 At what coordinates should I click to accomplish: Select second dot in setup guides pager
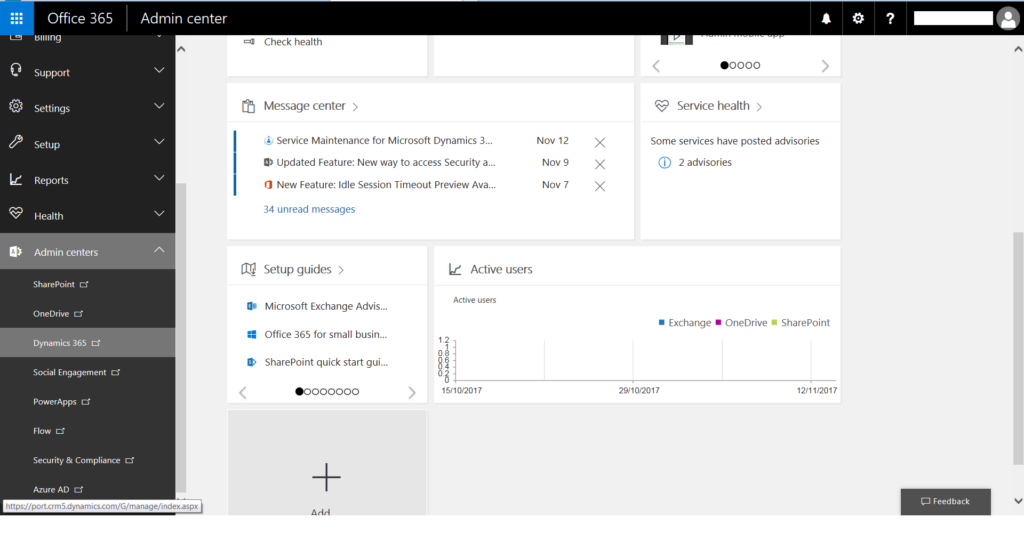point(308,392)
